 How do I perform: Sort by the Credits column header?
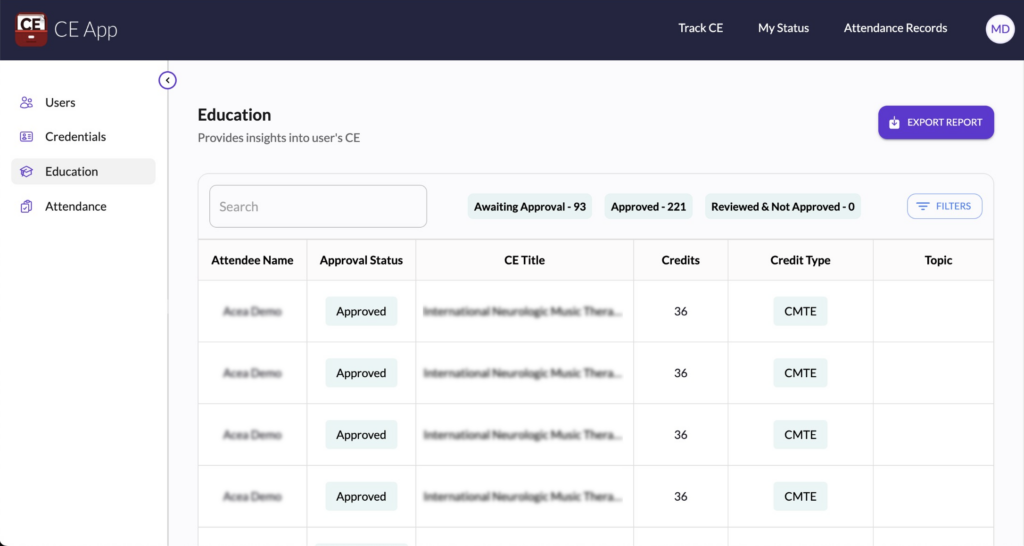click(x=680, y=260)
